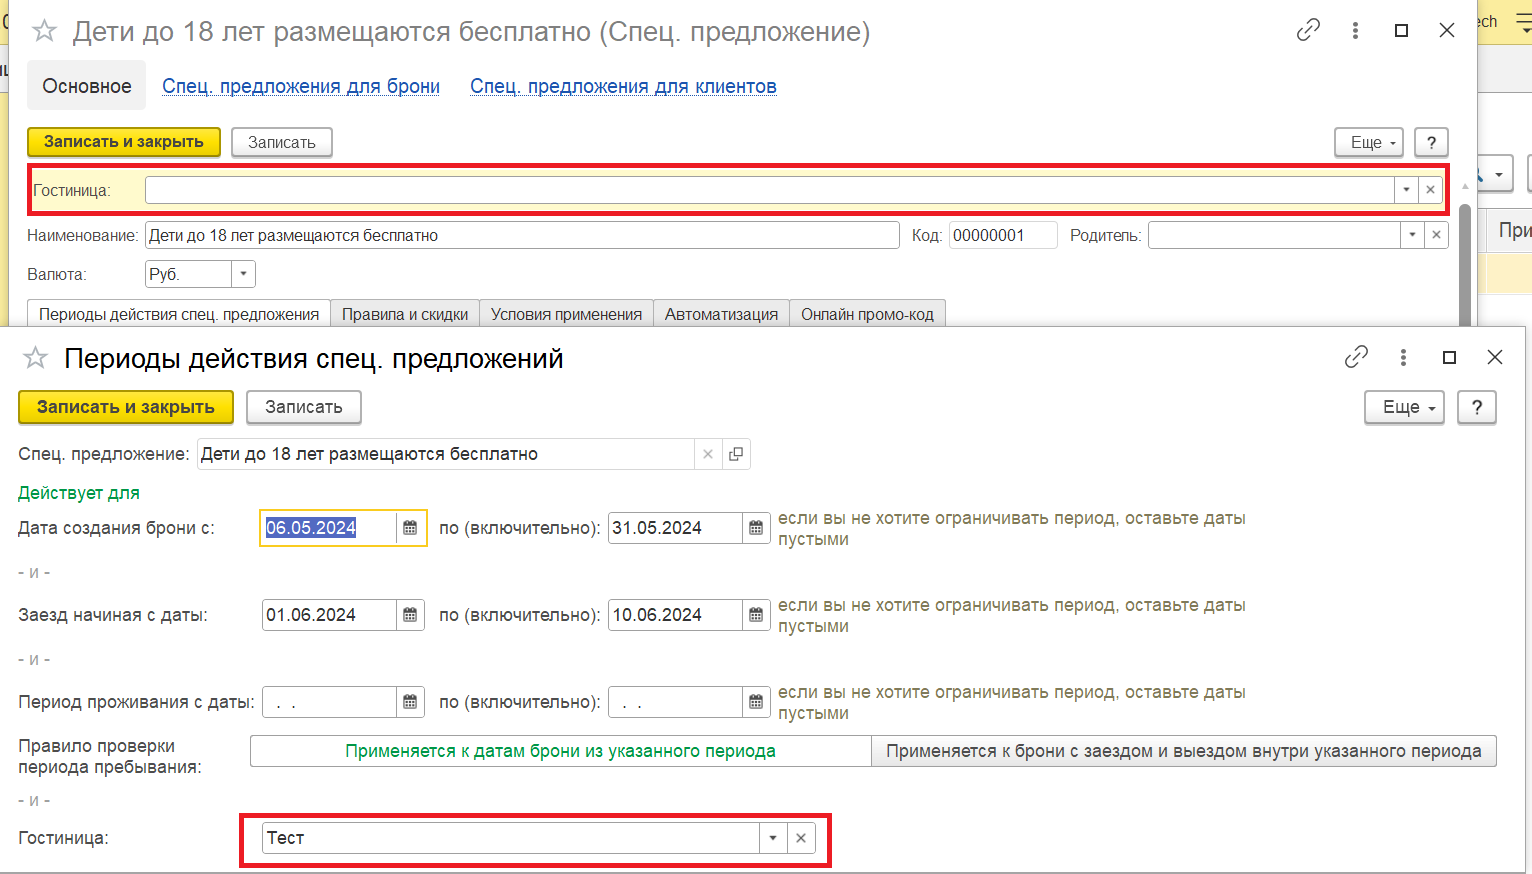Open help '?' in the periods window

pos(1477,407)
